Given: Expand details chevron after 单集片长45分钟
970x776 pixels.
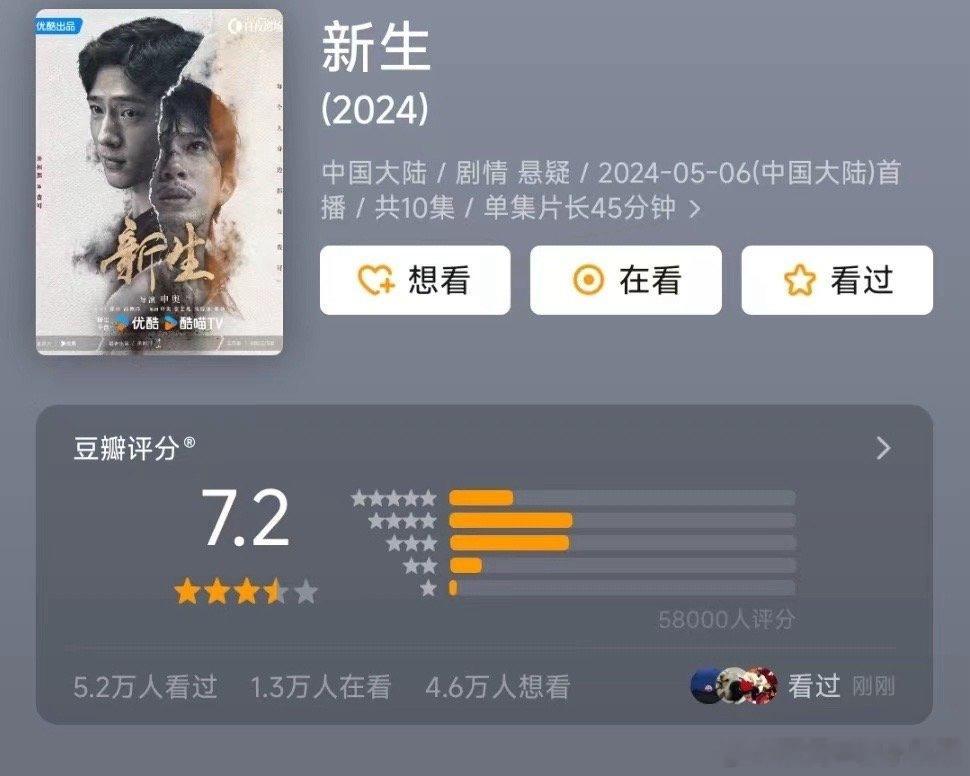Looking at the screenshot, I should 695,209.
